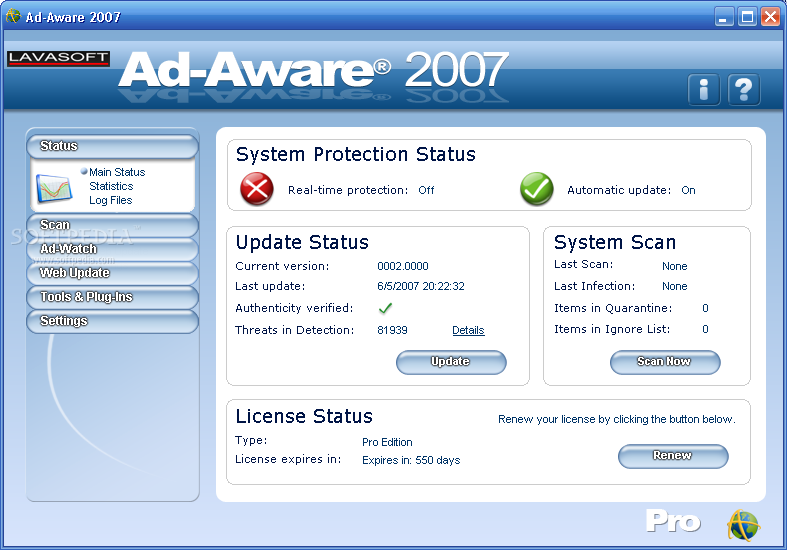787x550 pixels.
Task: Open the info (i) icon button
Action: pos(704,89)
